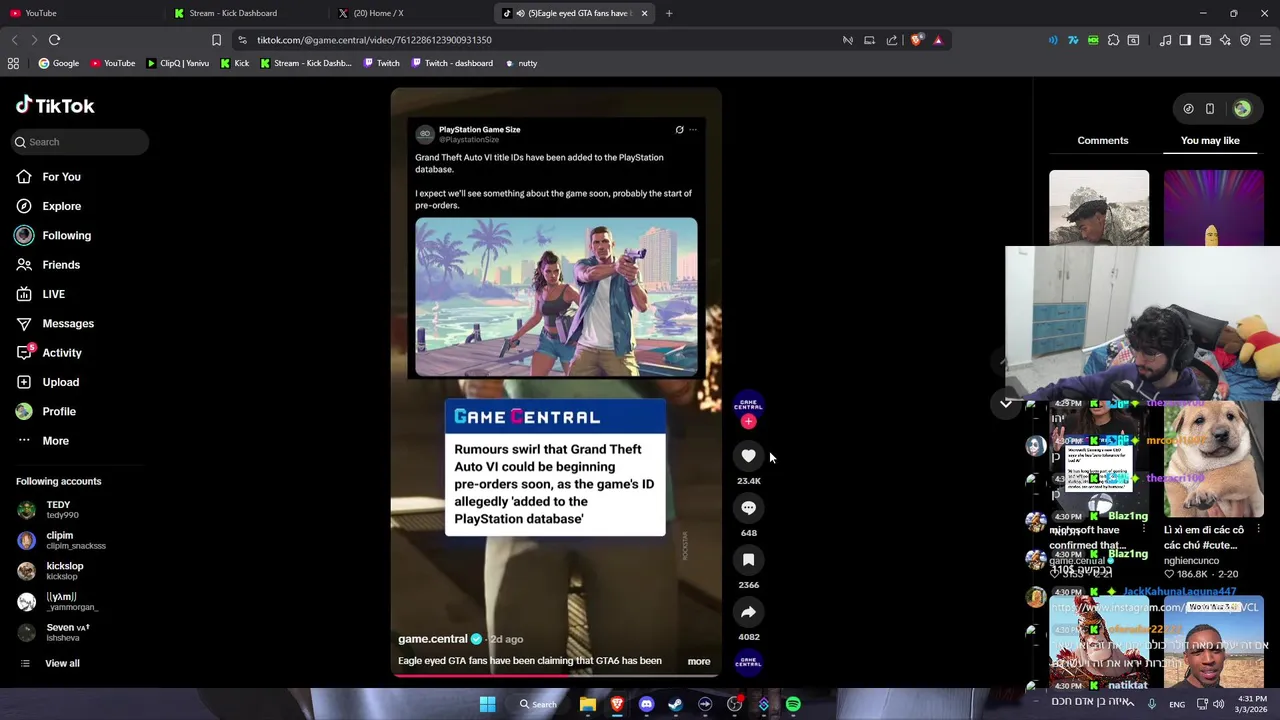Image resolution: width=1280 pixels, height=720 pixels.
Task: Open the browser extensions puzzle icon
Action: pyautogui.click(x=1113, y=40)
